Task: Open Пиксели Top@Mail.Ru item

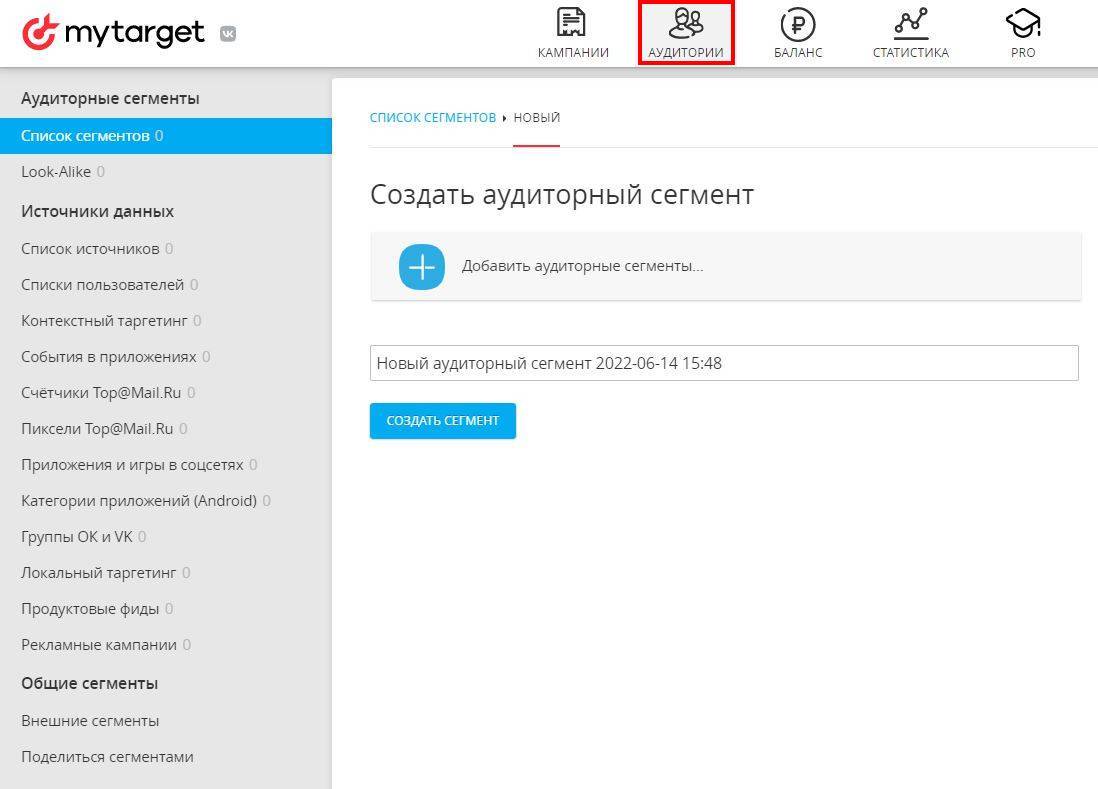Action: tap(97, 429)
